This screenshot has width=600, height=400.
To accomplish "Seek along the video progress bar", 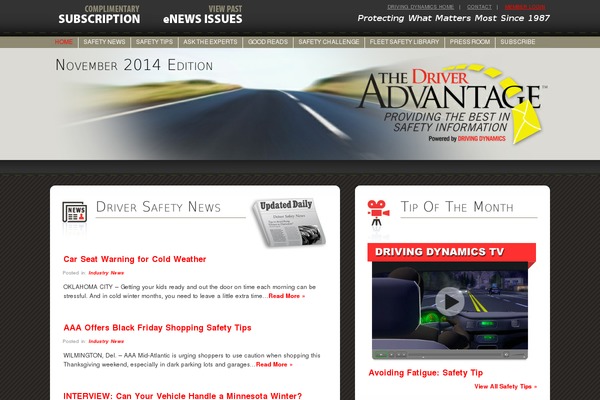I will (455, 355).
